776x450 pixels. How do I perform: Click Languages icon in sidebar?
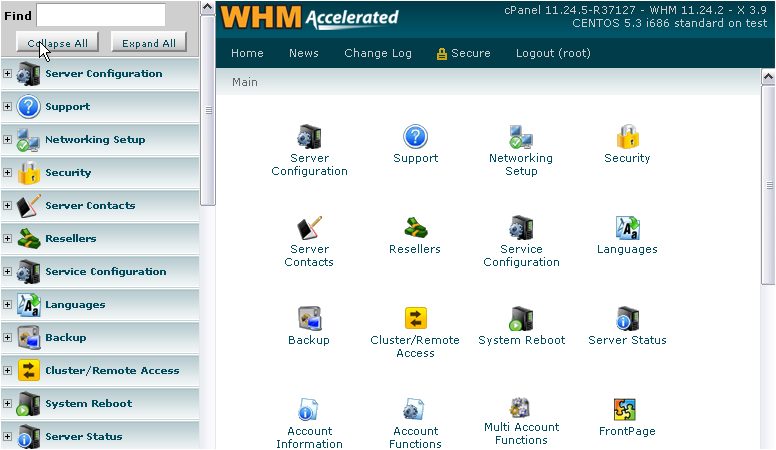coord(28,304)
